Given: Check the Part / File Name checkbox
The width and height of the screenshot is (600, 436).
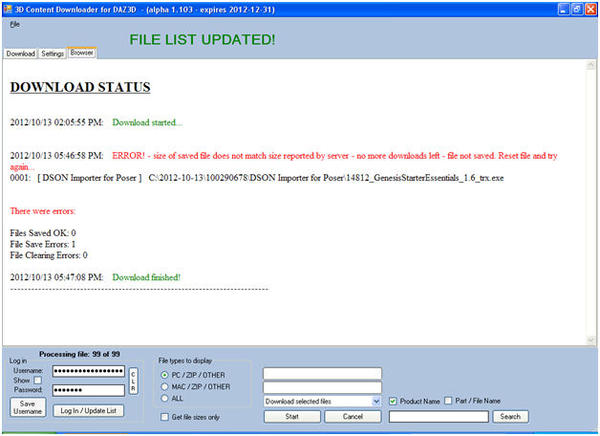Looking at the screenshot, I should 448,401.
